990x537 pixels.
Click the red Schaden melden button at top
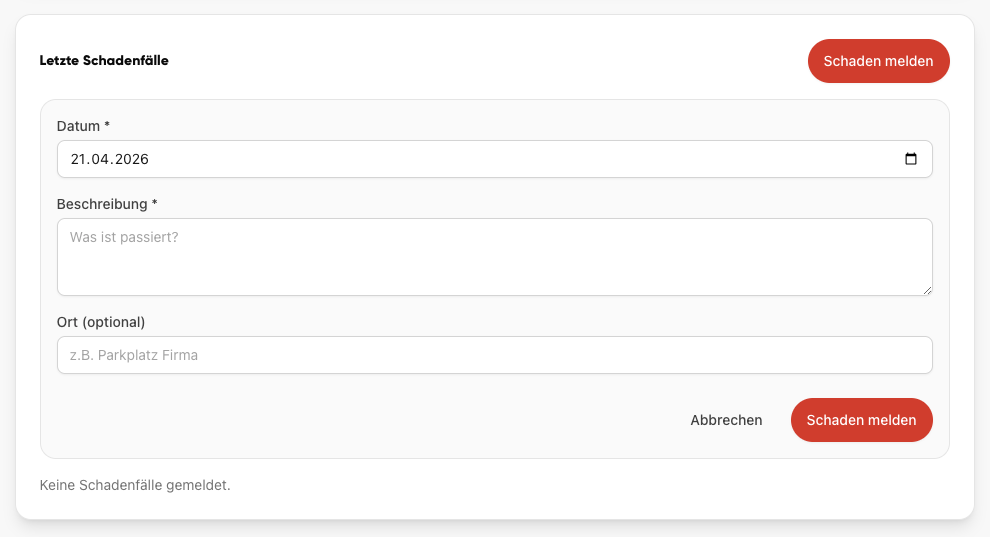point(878,61)
